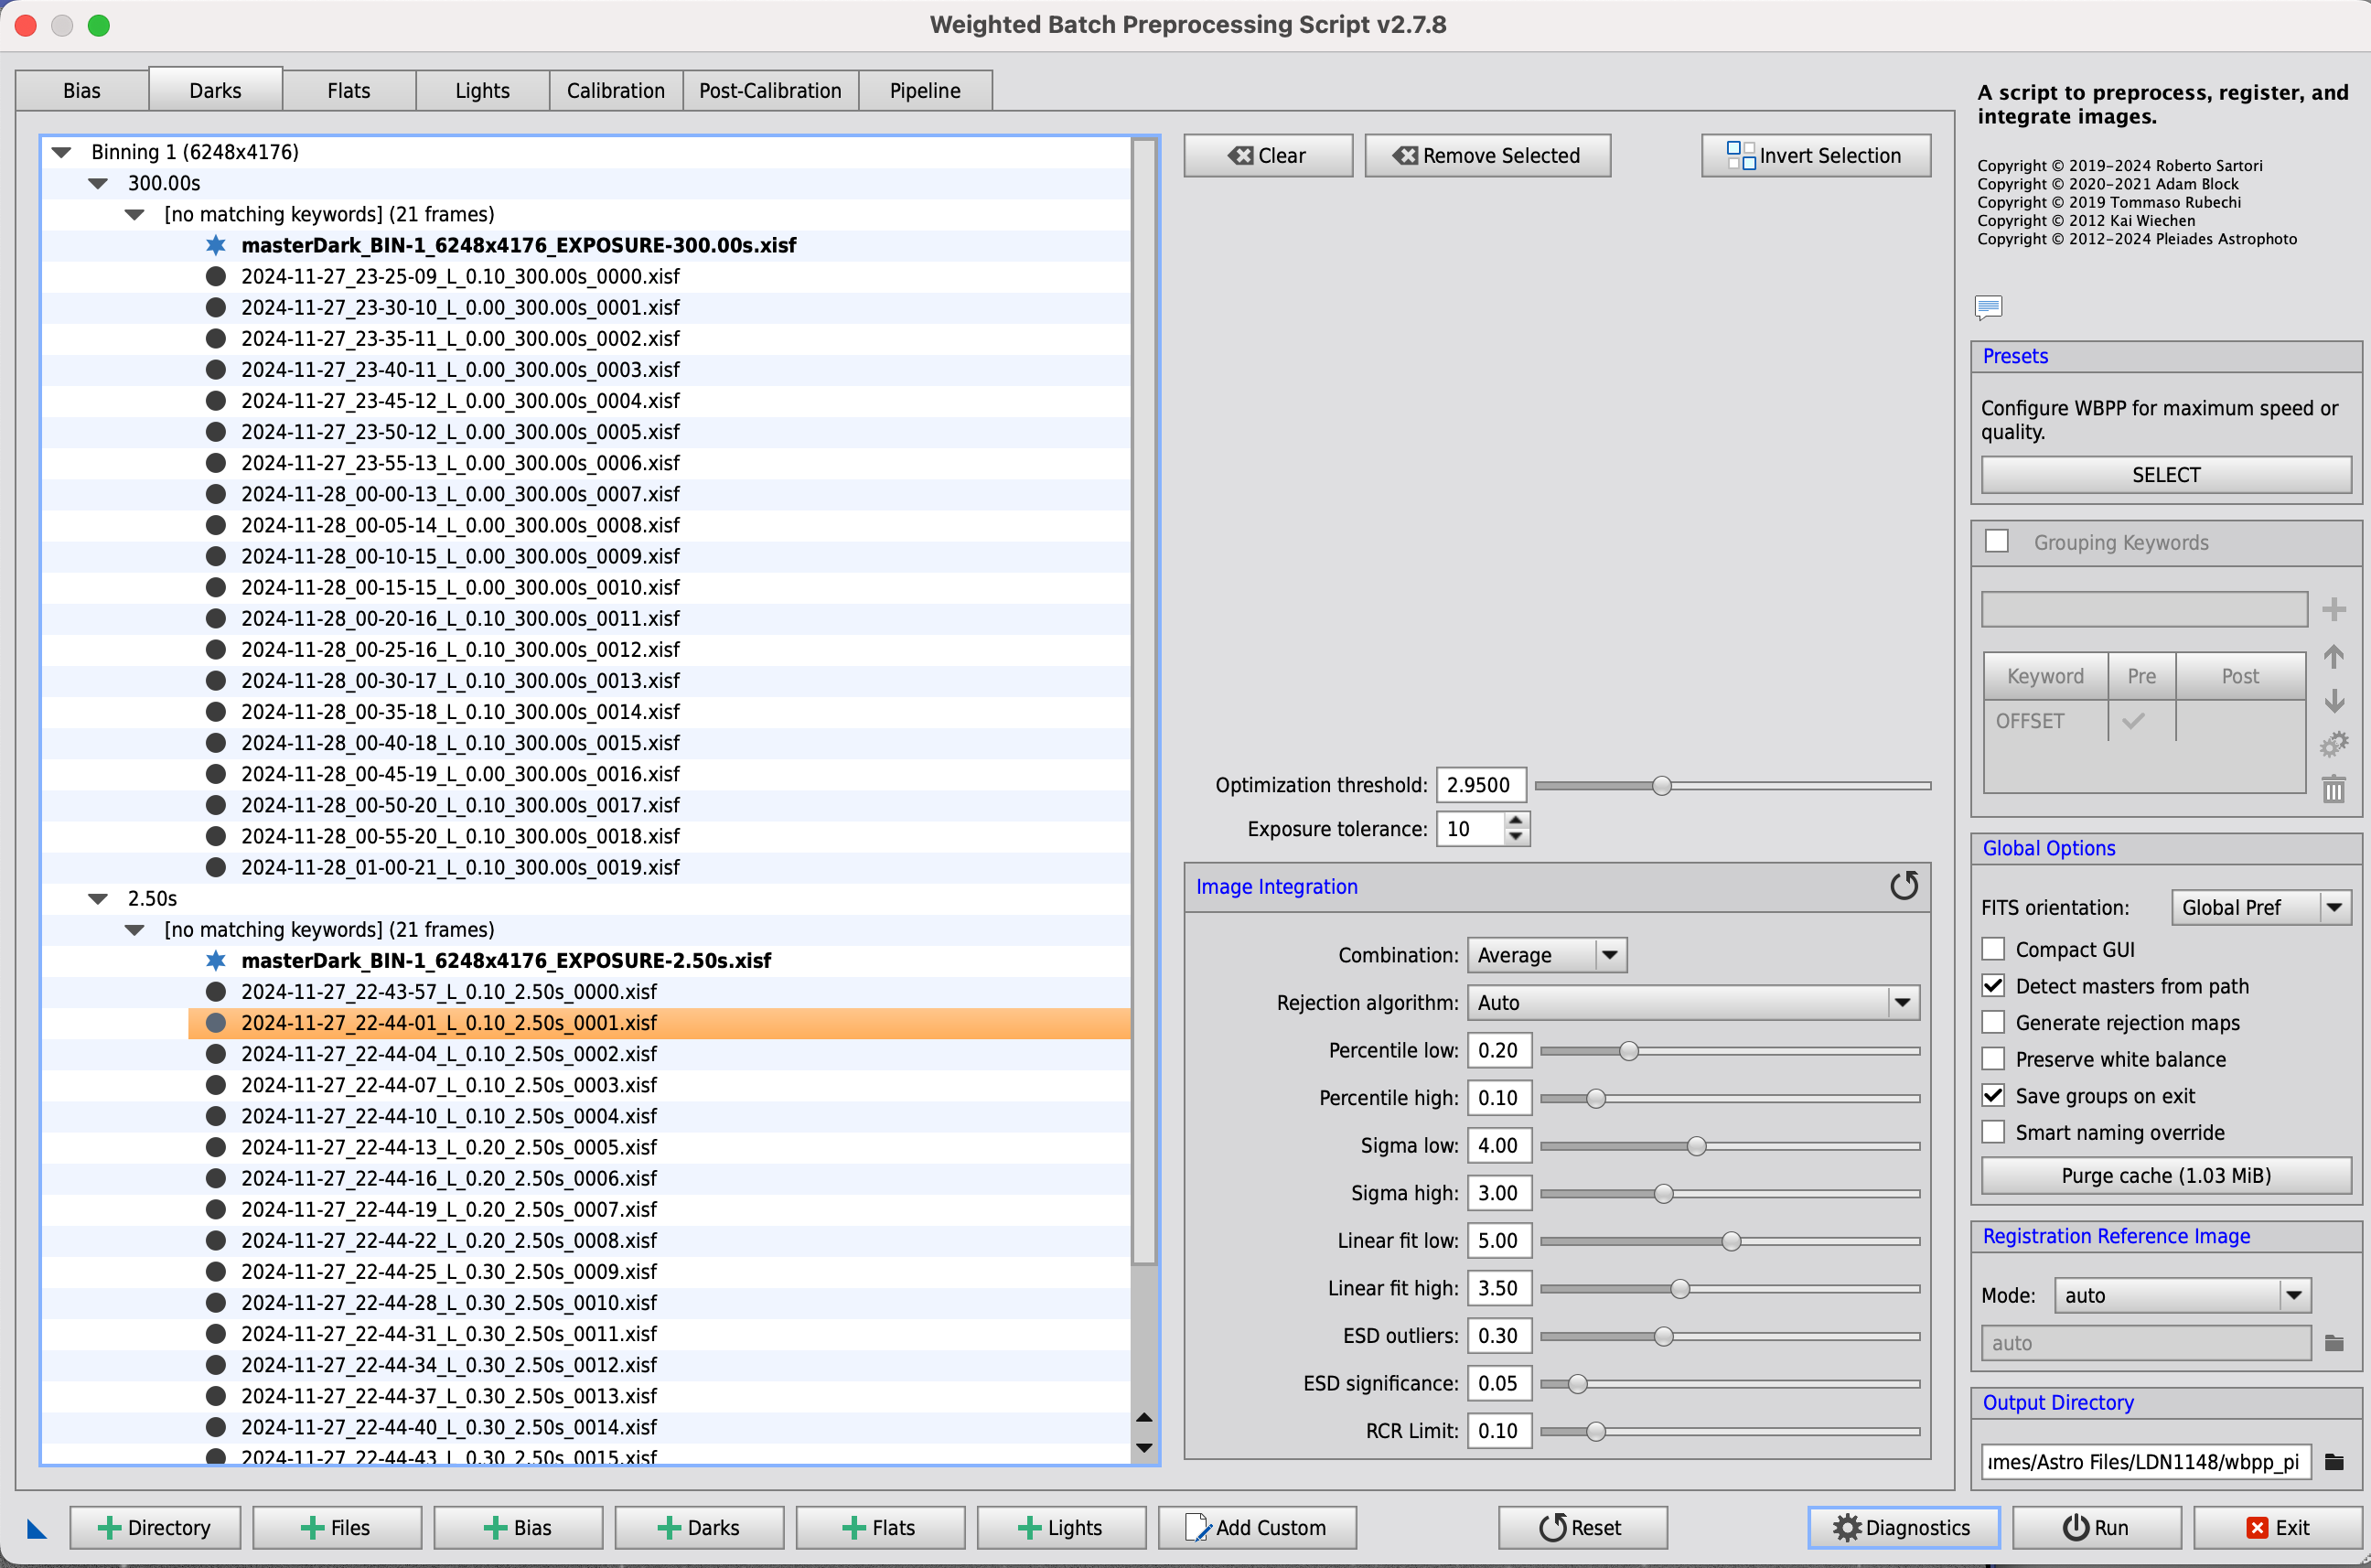Viewport: 2371px width, 1568px height.
Task: Switch to the Lights tab
Action: coord(483,90)
